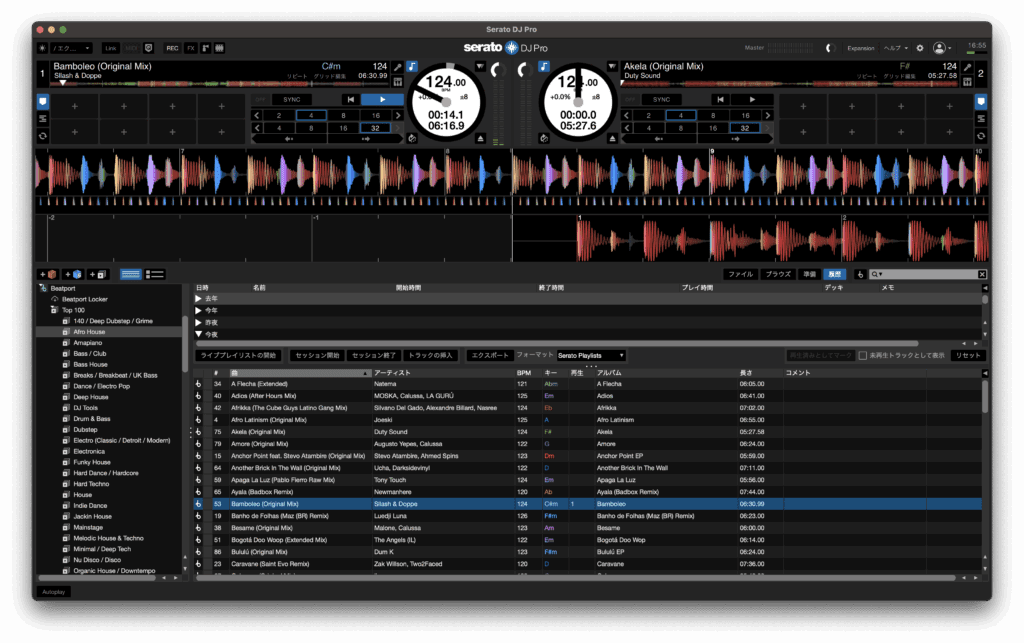Image resolution: width=1024 pixels, height=643 pixels.
Task: Turn sync OFF on deck 1
Action: tap(261, 100)
